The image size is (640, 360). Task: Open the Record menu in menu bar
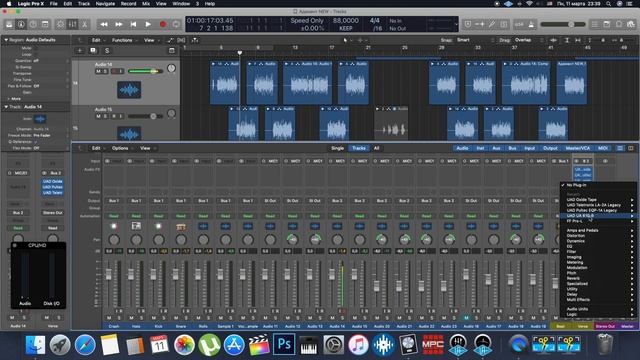(x=128, y=4)
